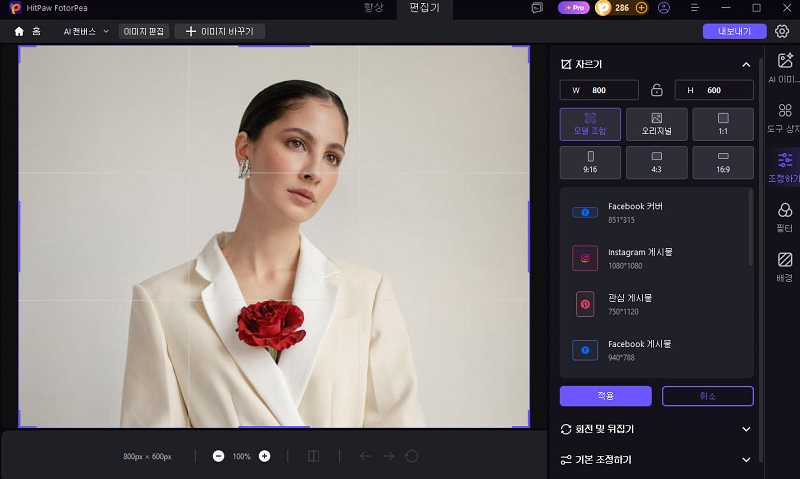Open the hamburger menu in title bar
This screenshot has width=800, height=479.
click(x=694, y=8)
